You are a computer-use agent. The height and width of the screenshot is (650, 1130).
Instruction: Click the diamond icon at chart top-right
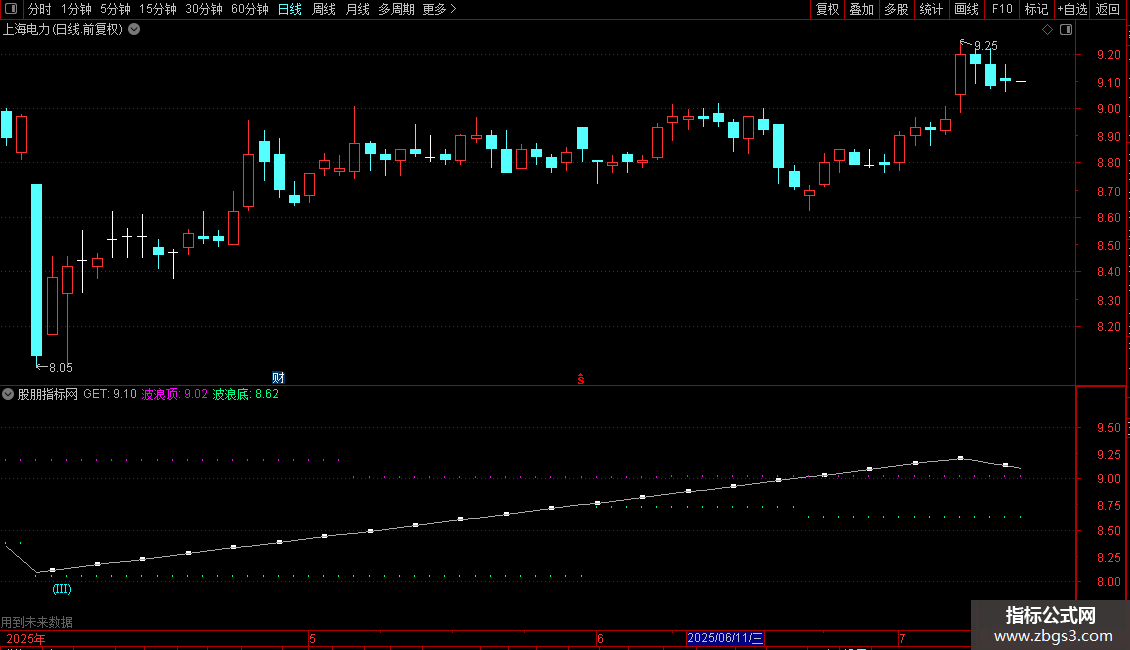tap(1047, 30)
